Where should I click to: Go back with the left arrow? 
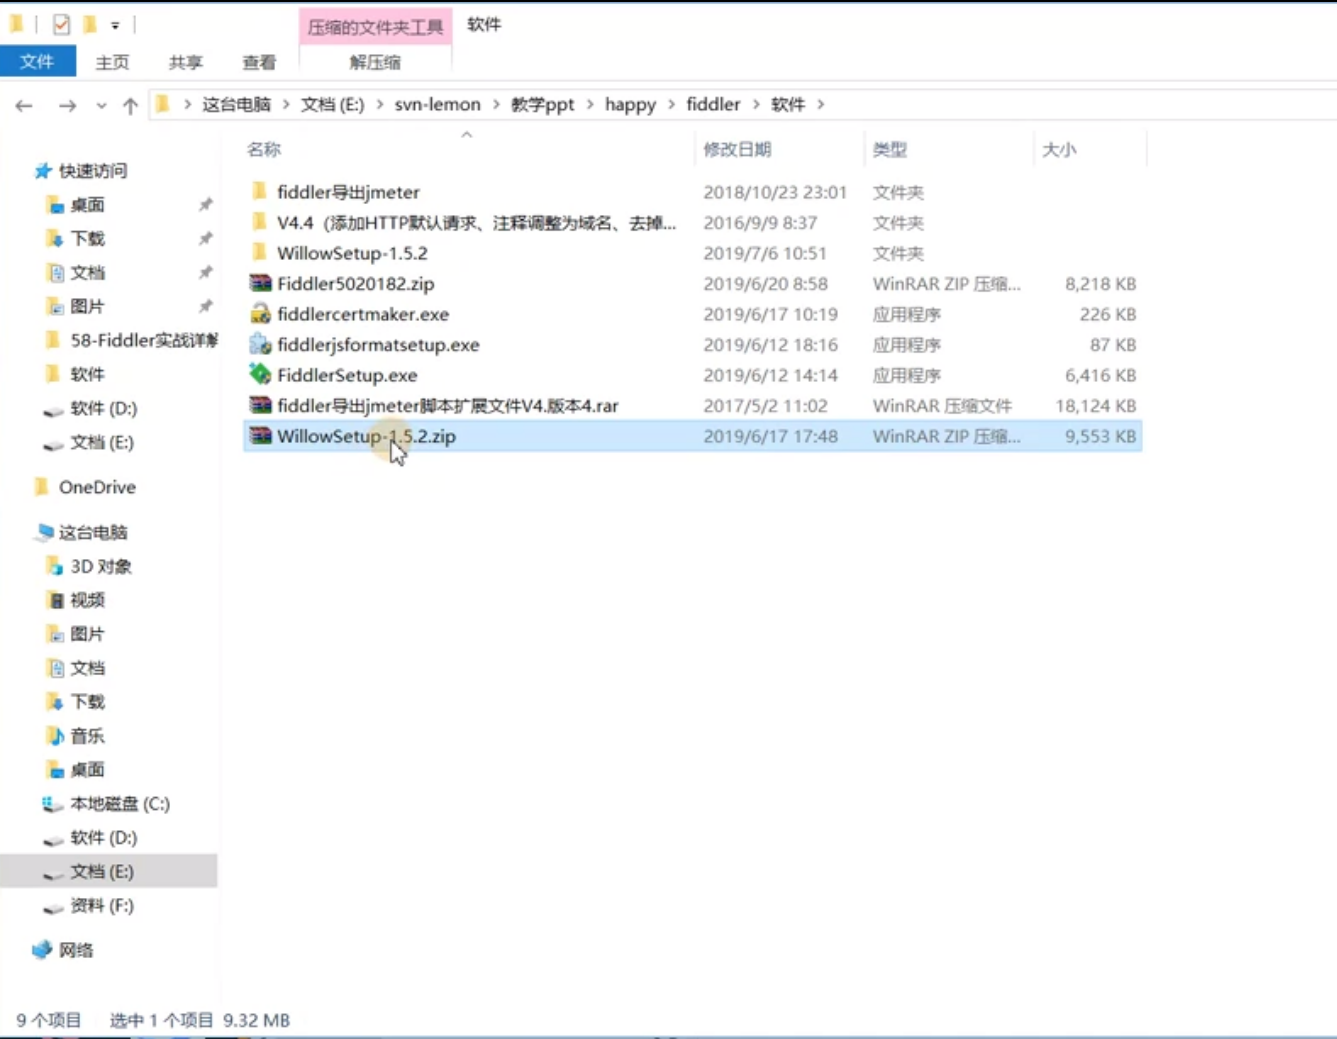point(24,105)
